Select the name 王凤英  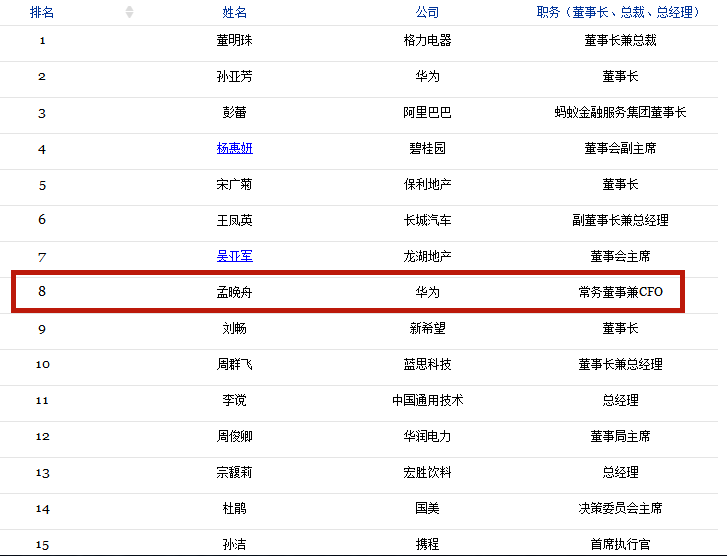coord(235,220)
